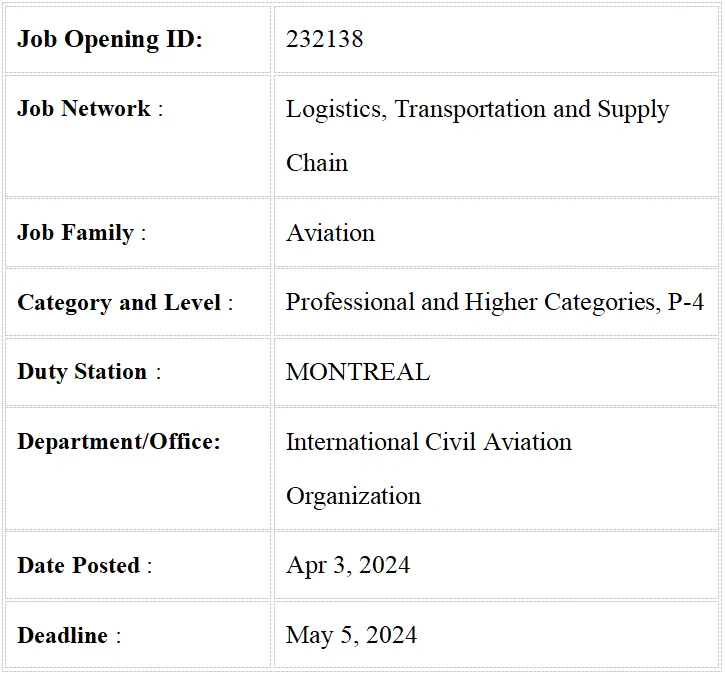This screenshot has height=675, width=725.
Task: Click the Apr 3, 2024 date
Action: click(x=348, y=566)
